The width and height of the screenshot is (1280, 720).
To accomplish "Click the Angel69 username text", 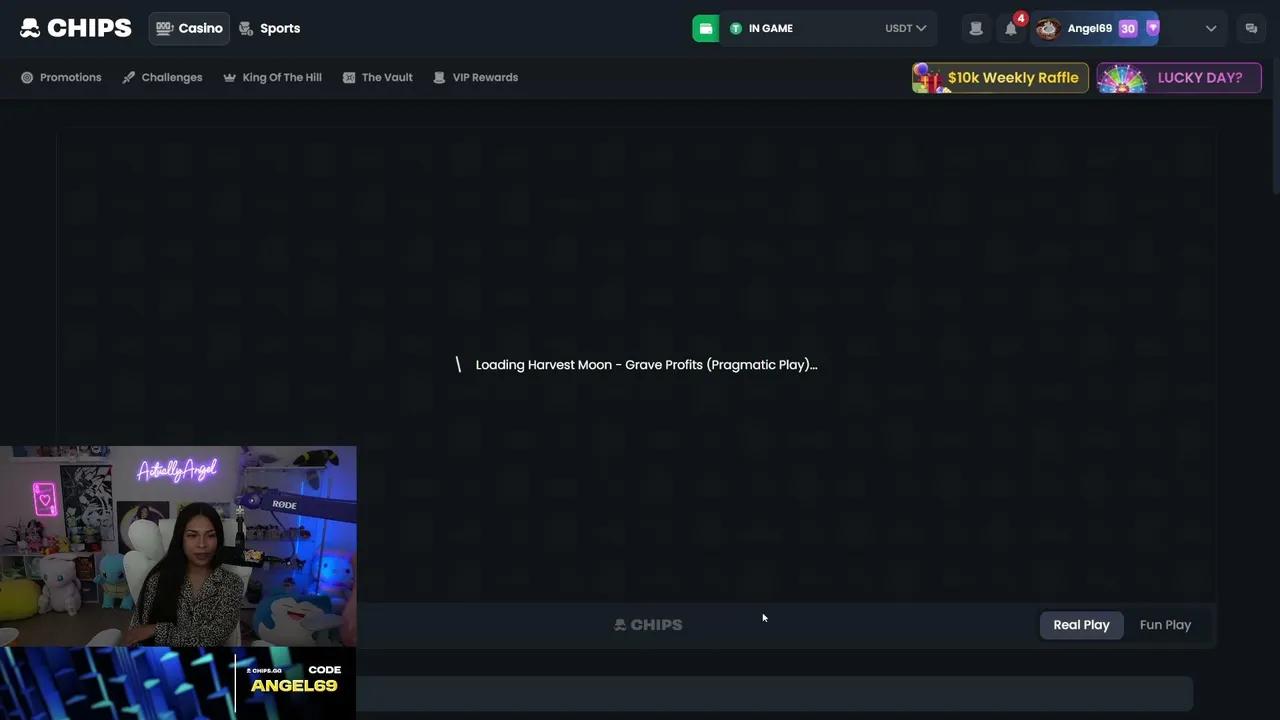I will tap(1090, 28).
